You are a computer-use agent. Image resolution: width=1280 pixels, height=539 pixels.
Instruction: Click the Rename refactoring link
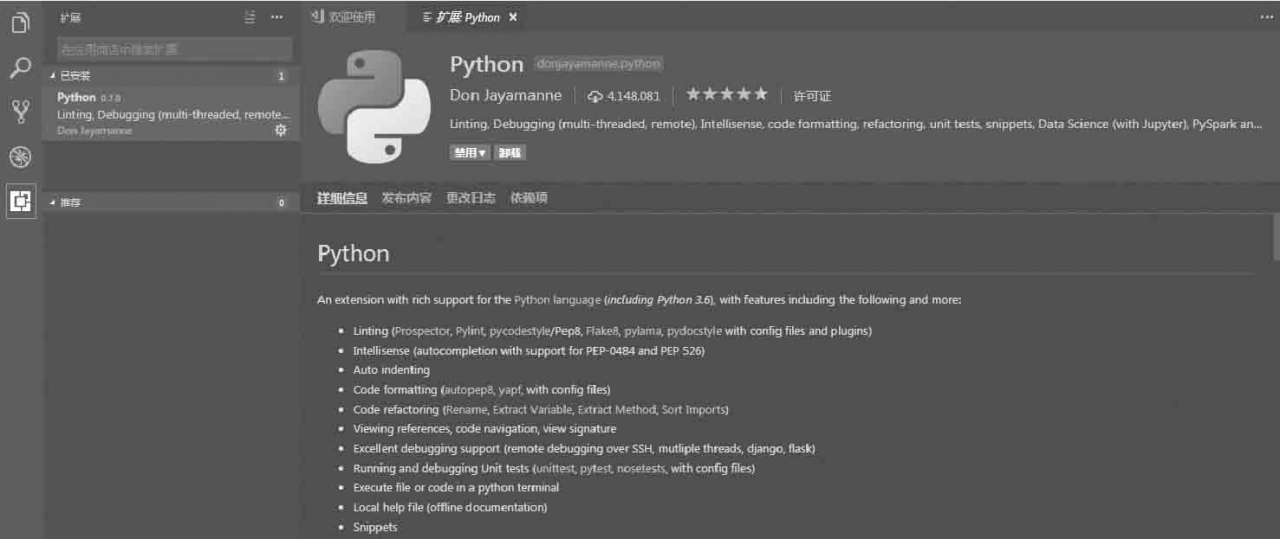point(465,410)
